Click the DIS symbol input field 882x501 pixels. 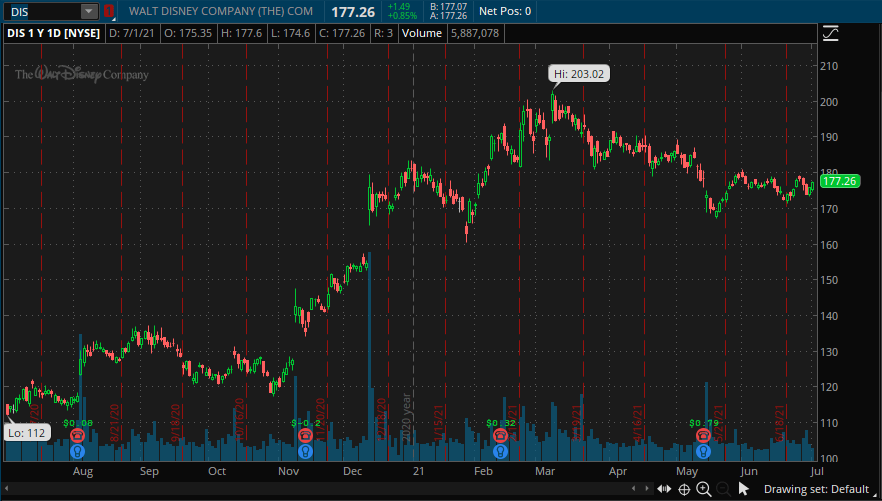point(44,11)
